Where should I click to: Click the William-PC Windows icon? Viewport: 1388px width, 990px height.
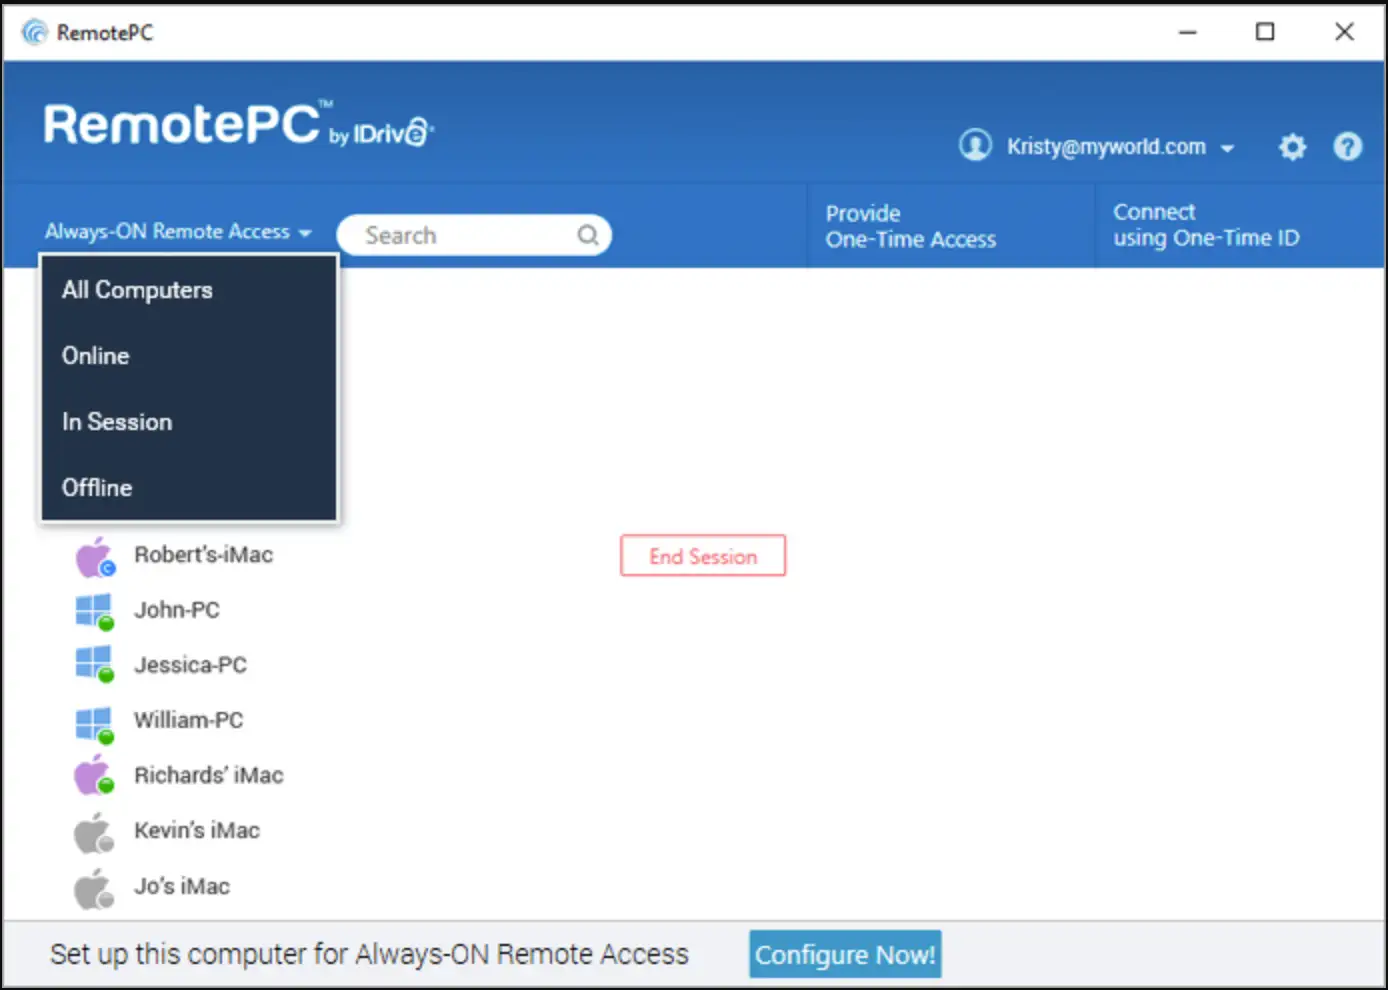95,725
